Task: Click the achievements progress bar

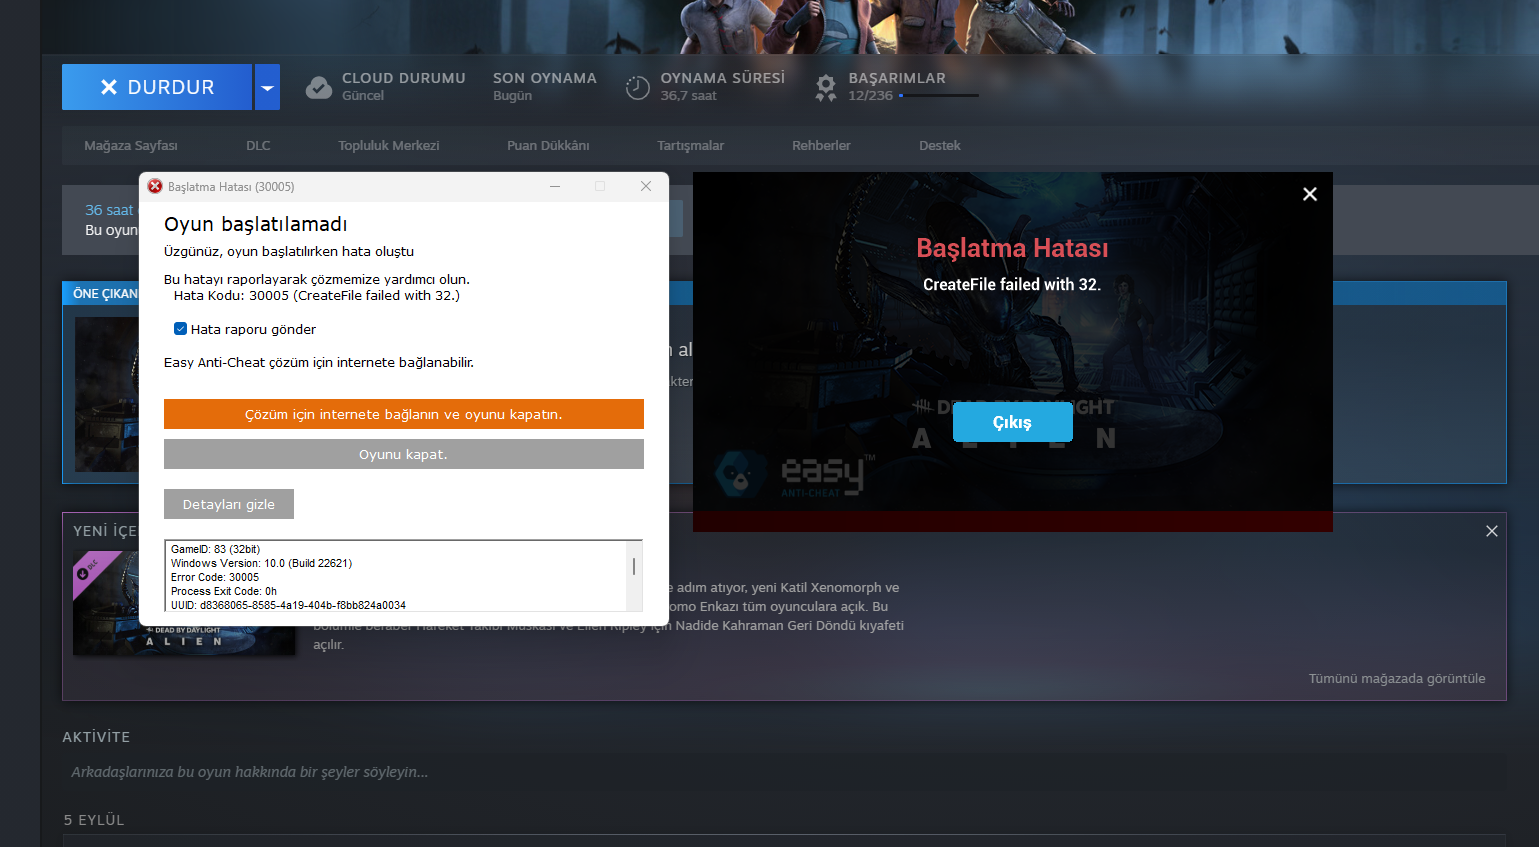Action: [x=938, y=96]
